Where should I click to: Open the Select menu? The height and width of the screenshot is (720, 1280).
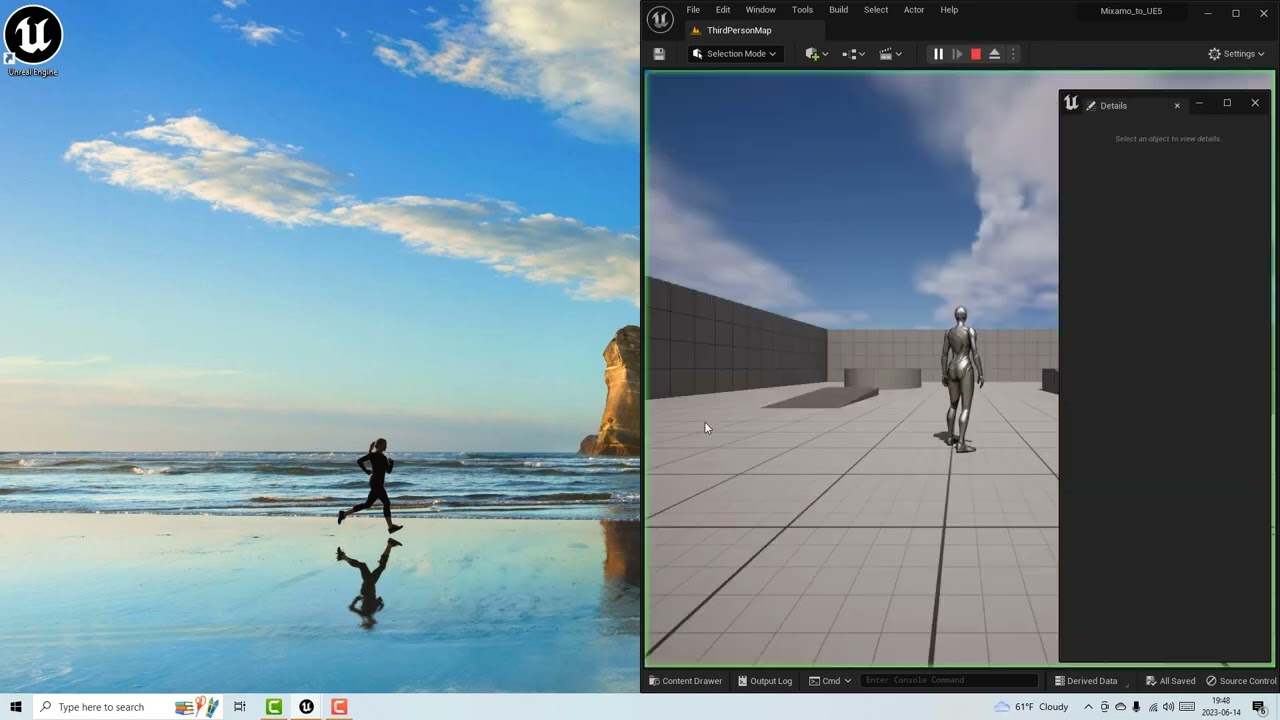coord(876,10)
